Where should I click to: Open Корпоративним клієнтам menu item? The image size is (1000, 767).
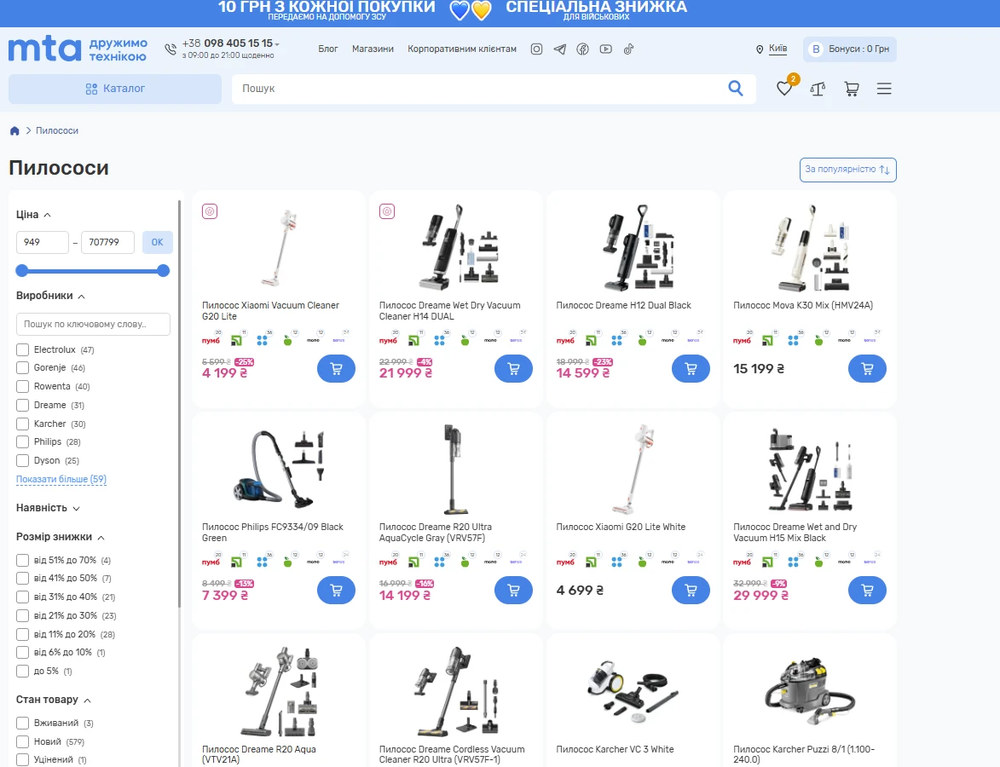[x=462, y=49]
